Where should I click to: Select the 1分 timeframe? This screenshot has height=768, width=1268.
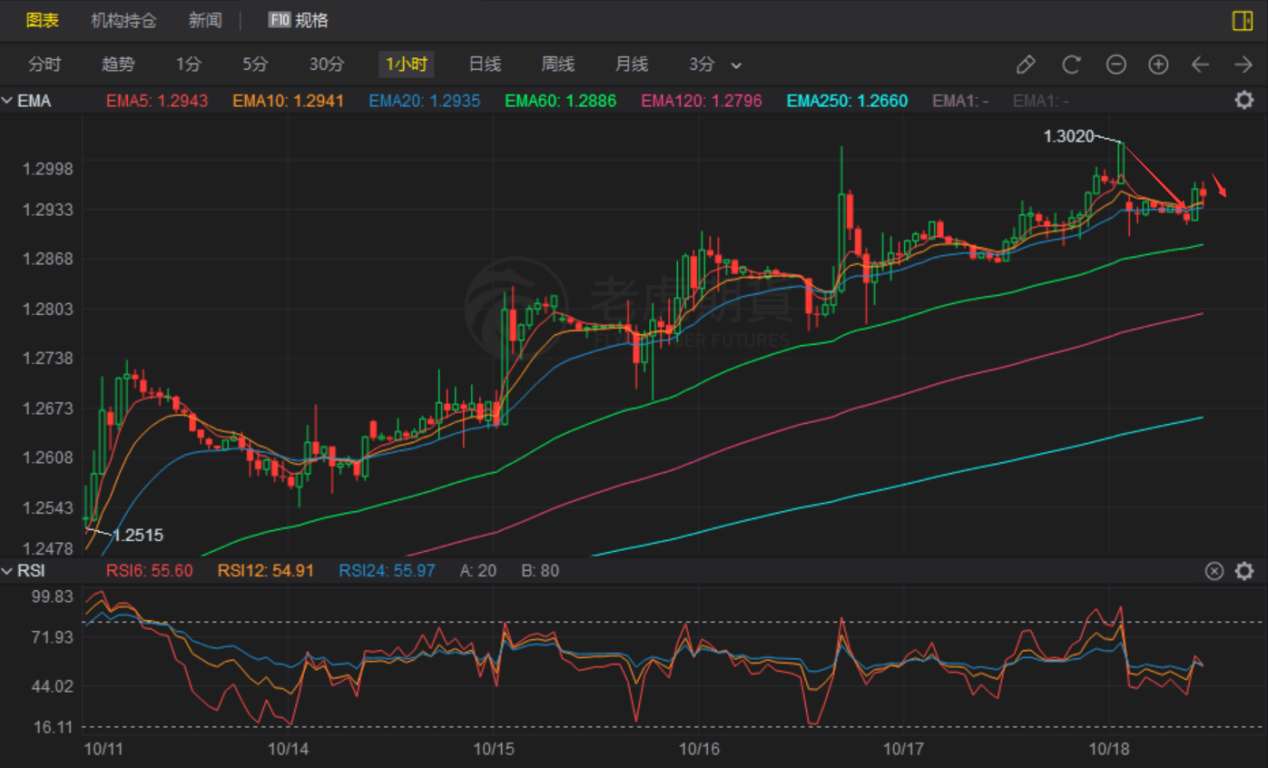click(189, 64)
